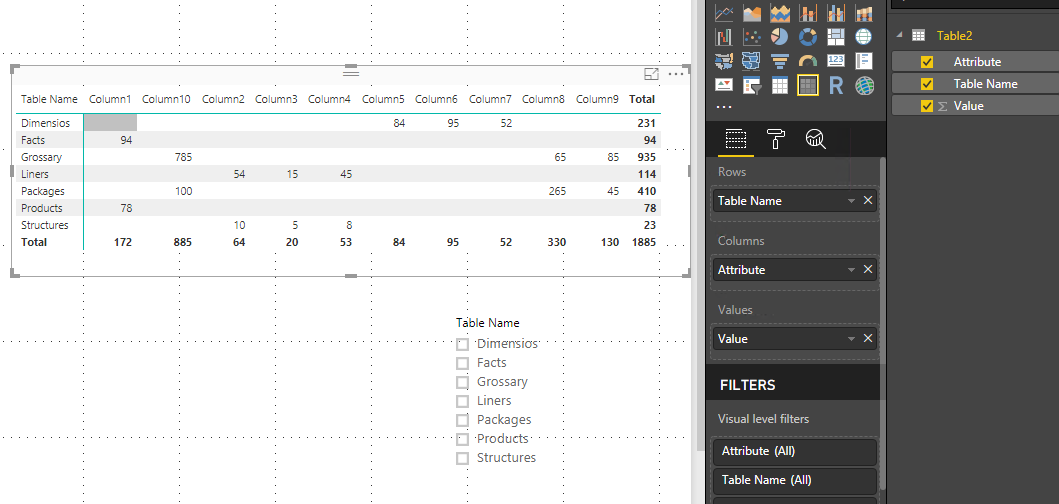
Task: Choose Line and clustered column chart
Action: pos(835,13)
